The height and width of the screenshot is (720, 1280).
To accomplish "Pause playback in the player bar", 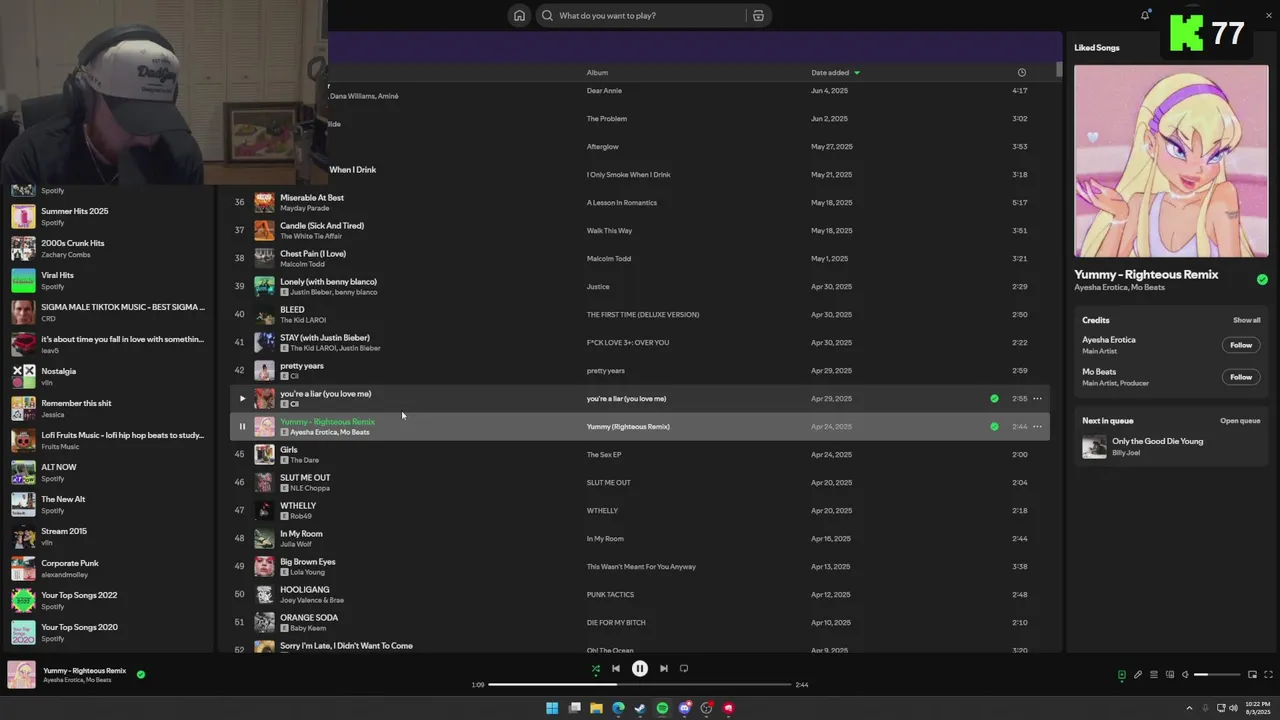I will (640, 668).
